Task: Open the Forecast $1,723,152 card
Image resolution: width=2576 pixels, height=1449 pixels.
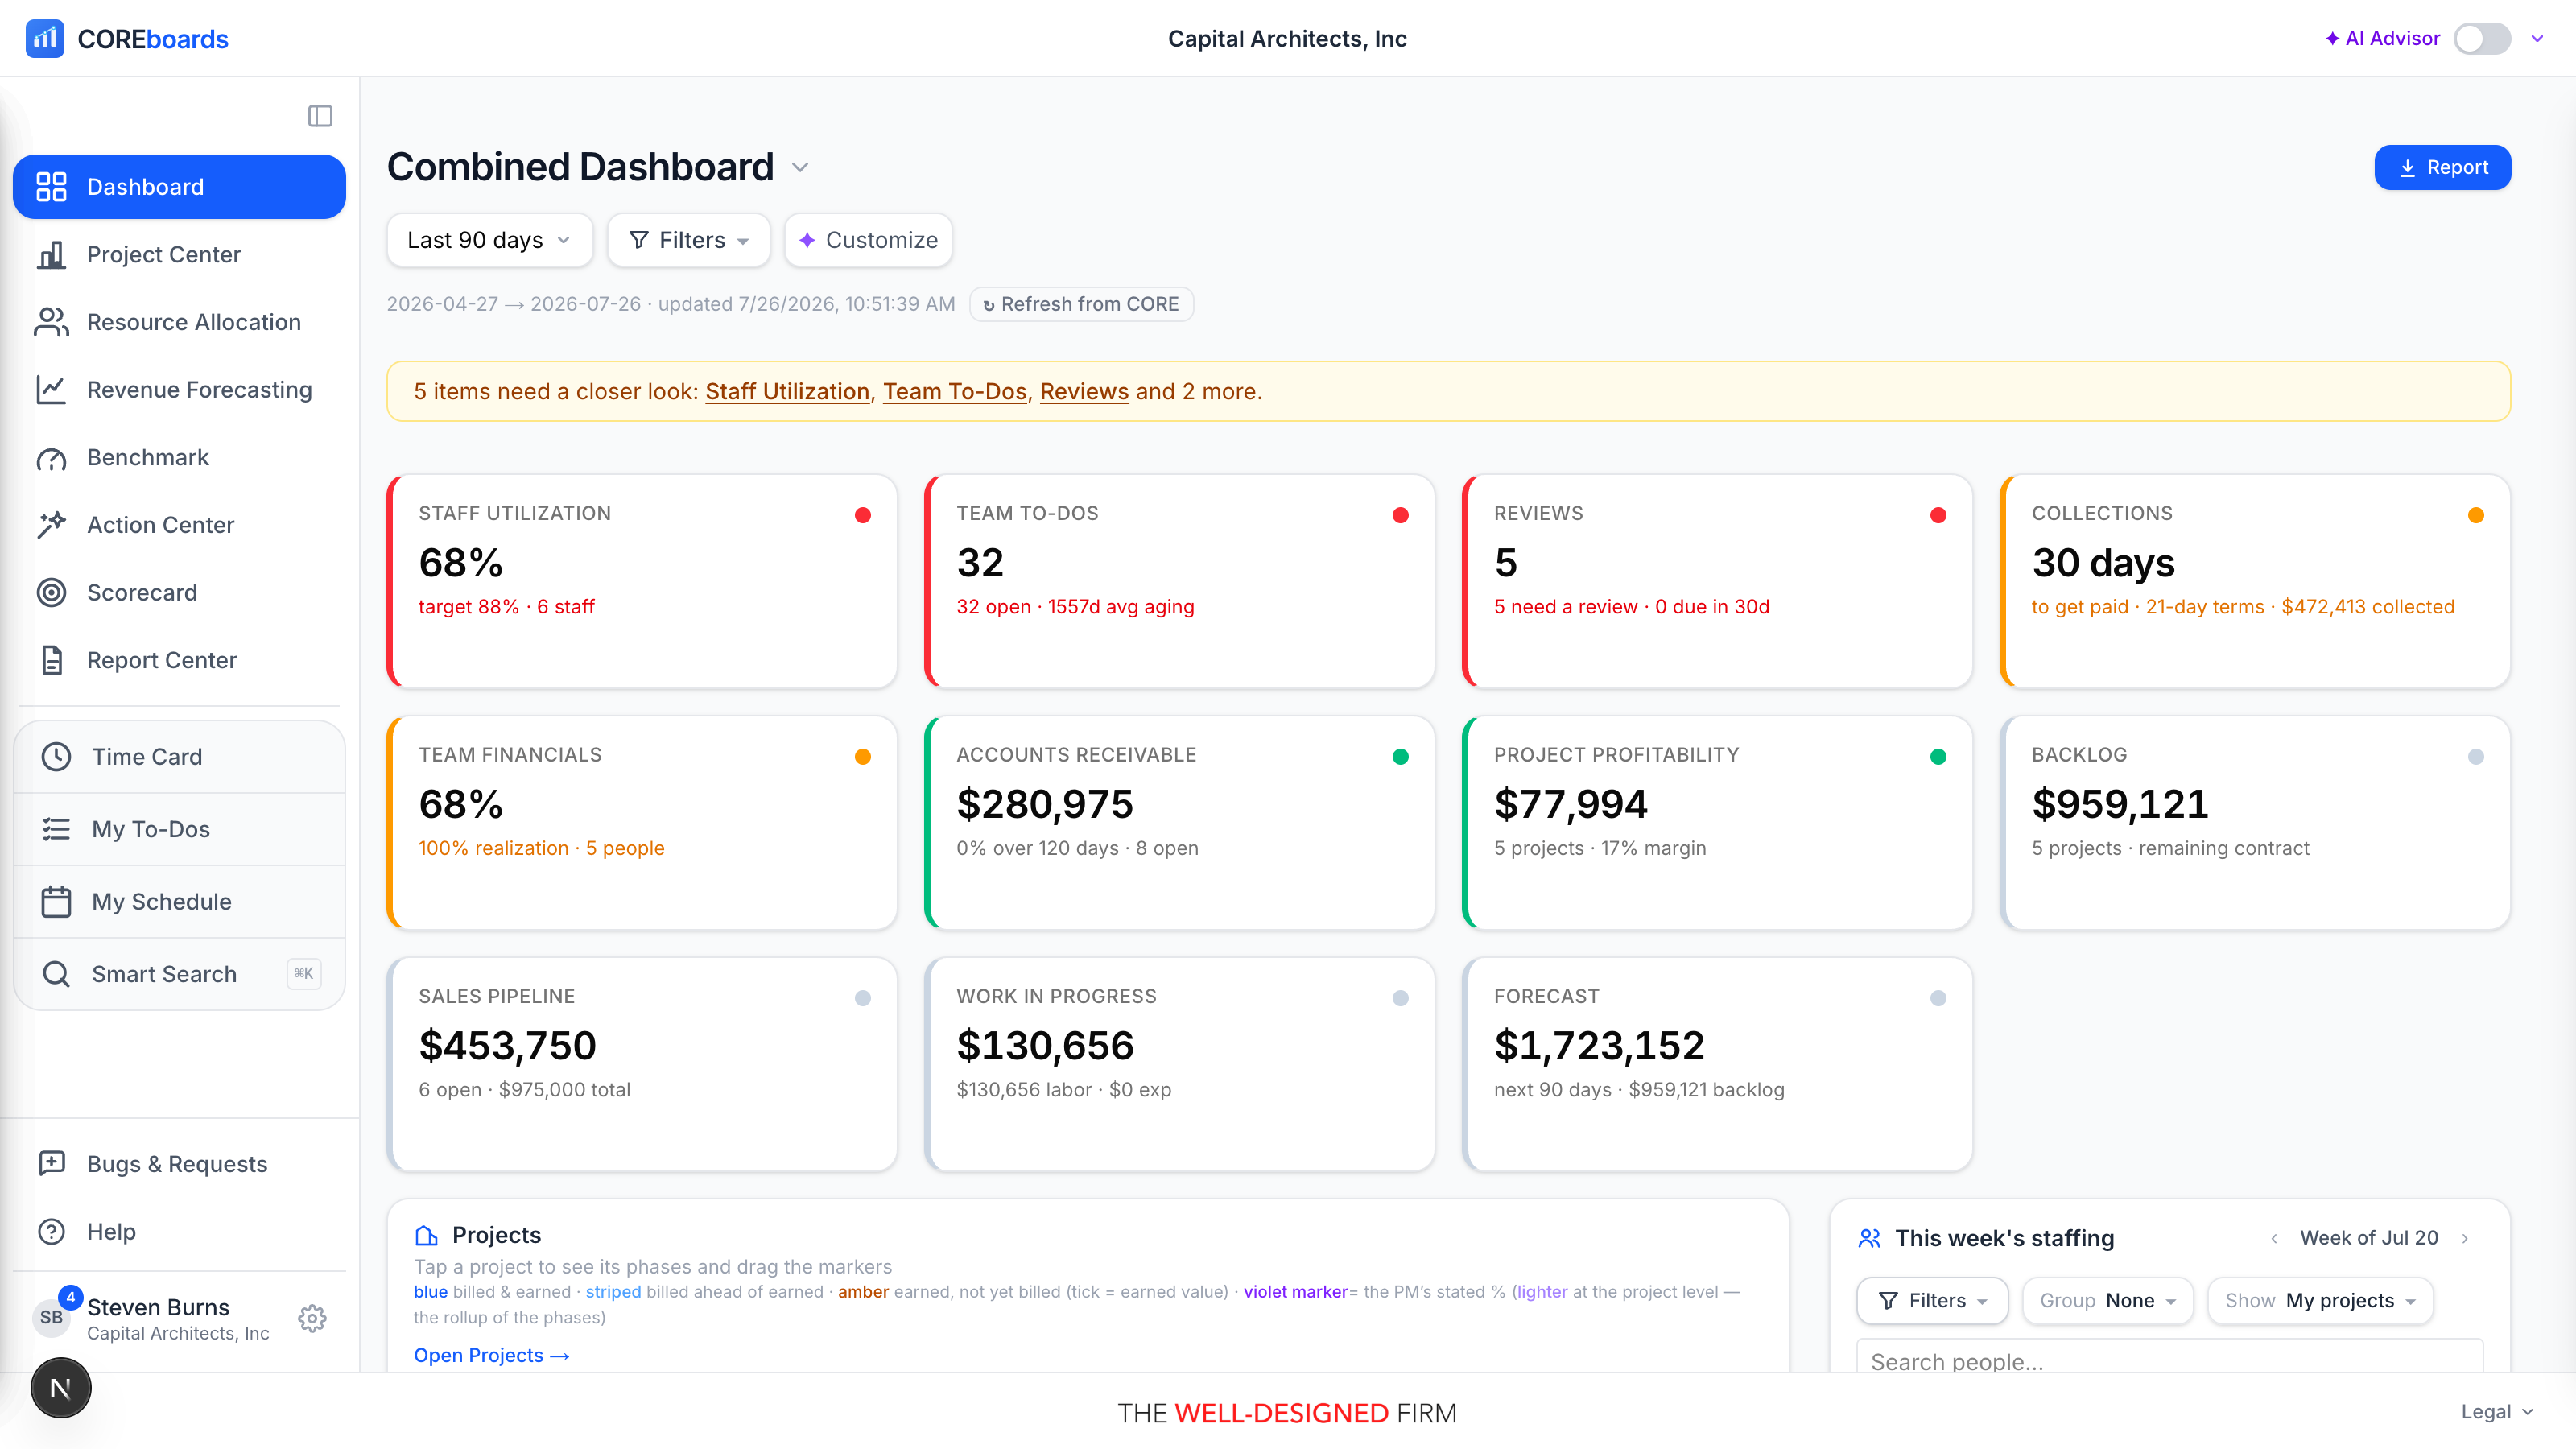Action: (1717, 1064)
